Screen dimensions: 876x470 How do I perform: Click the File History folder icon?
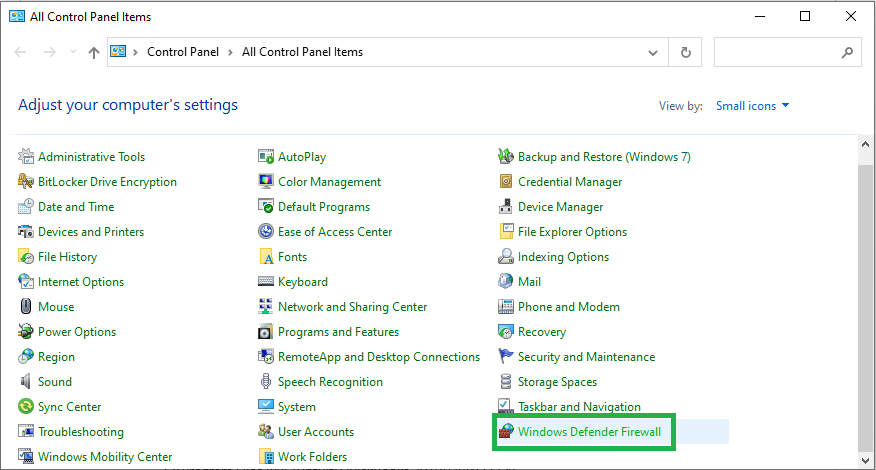pos(26,257)
